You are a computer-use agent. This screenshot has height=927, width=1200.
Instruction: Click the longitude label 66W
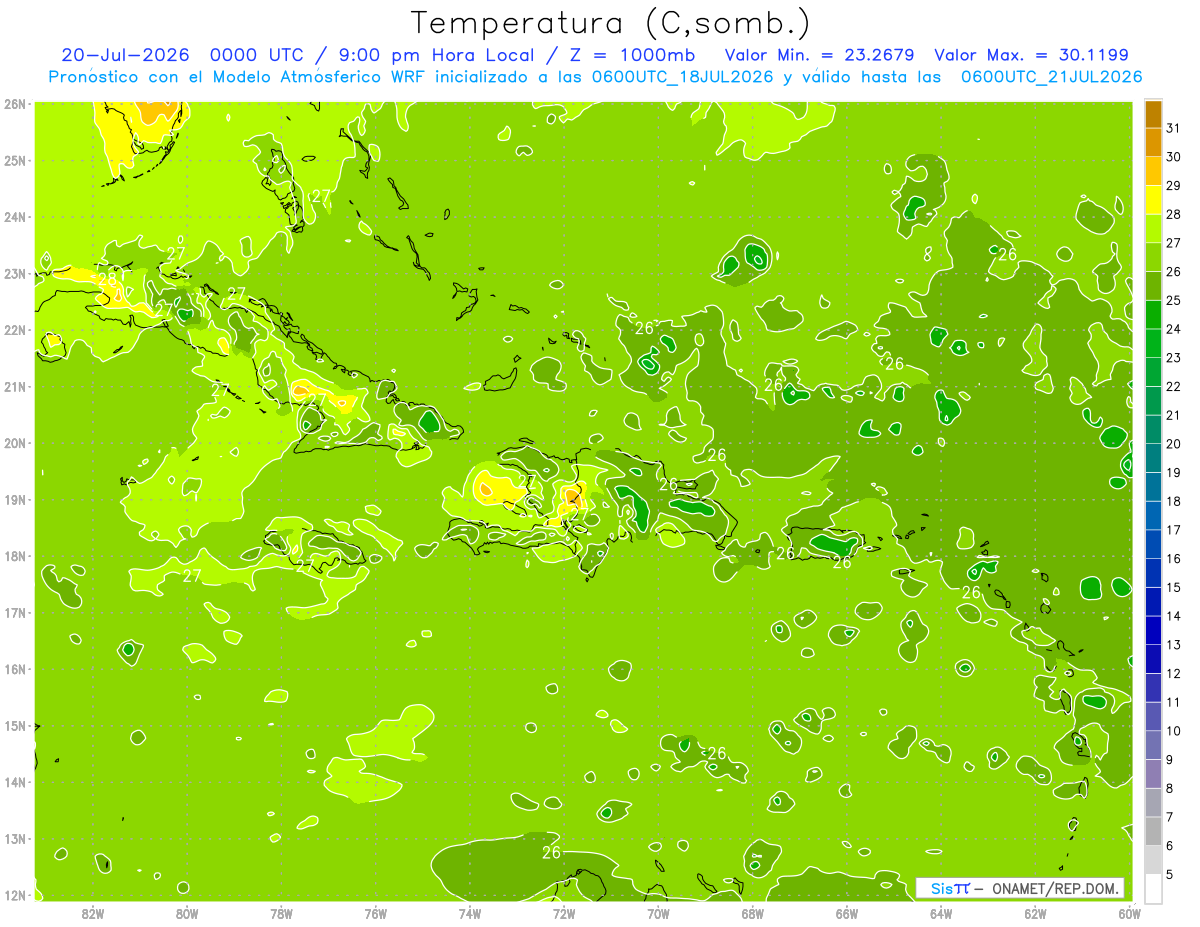(846, 913)
